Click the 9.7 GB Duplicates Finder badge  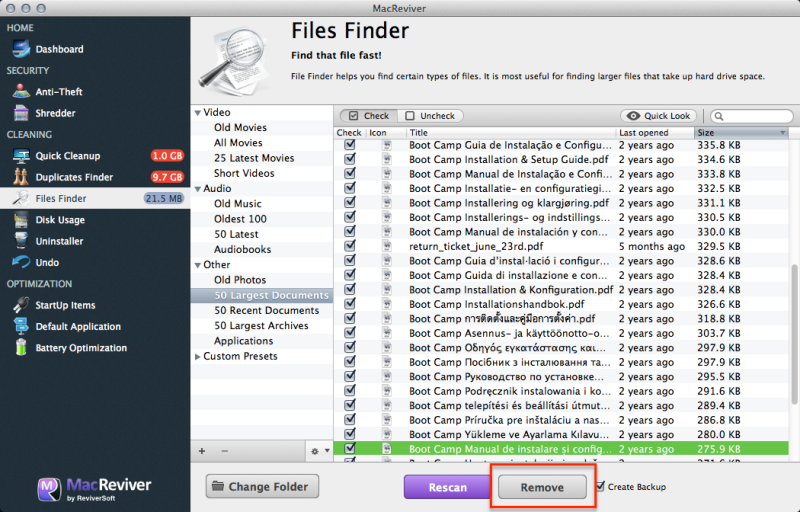pos(167,177)
